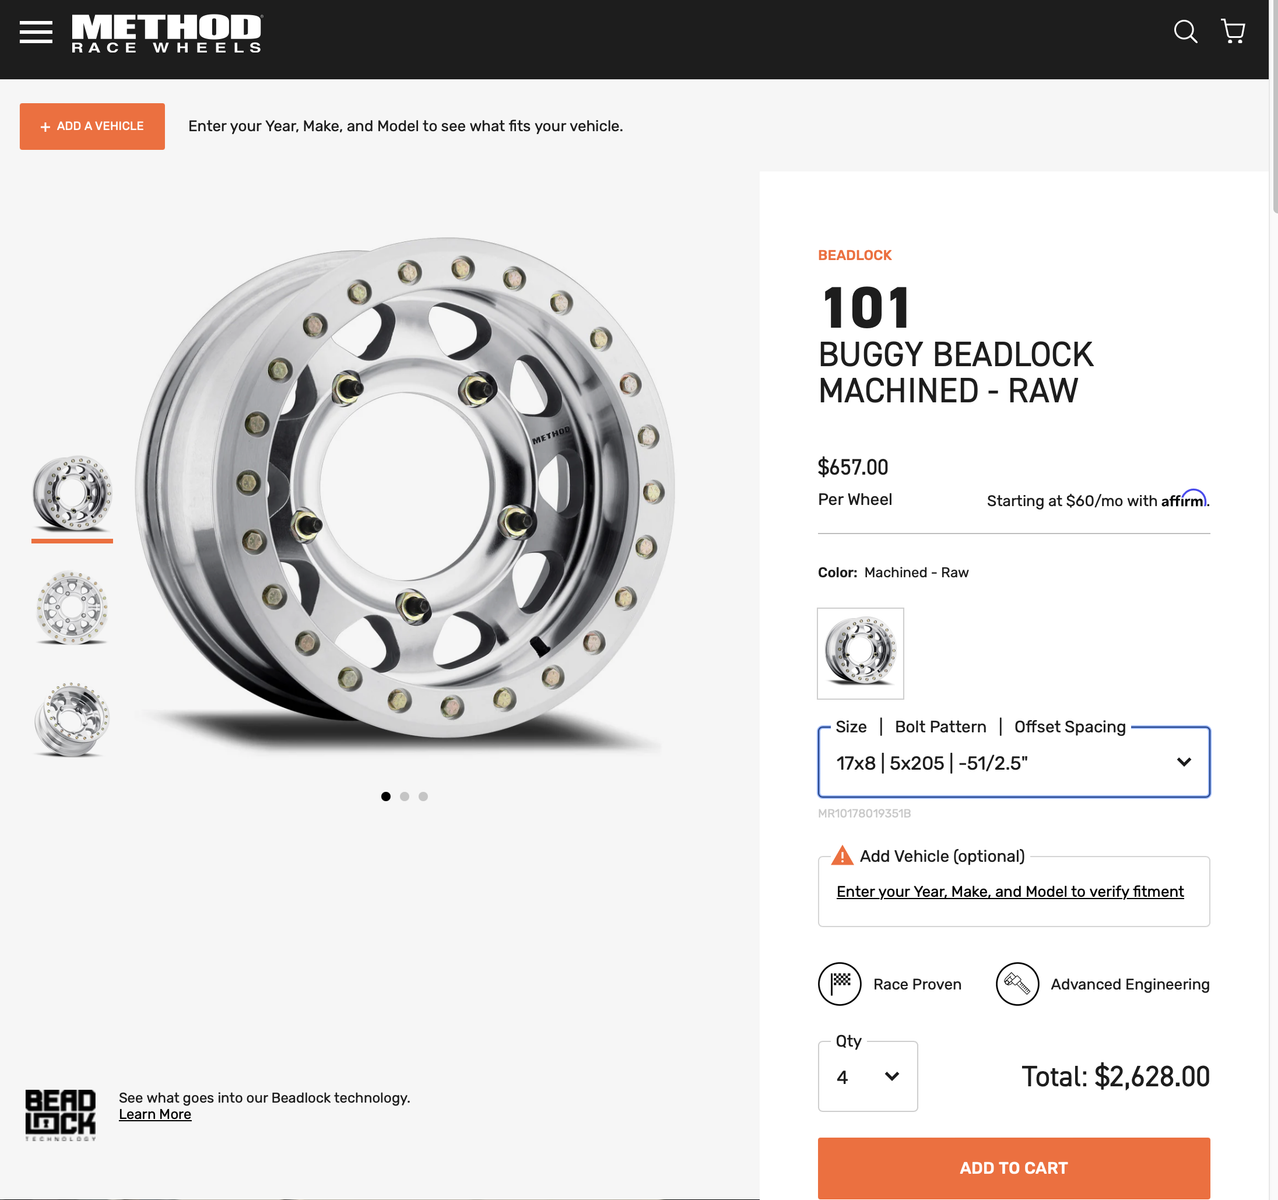Click the Add to Cart button

(1014, 1168)
